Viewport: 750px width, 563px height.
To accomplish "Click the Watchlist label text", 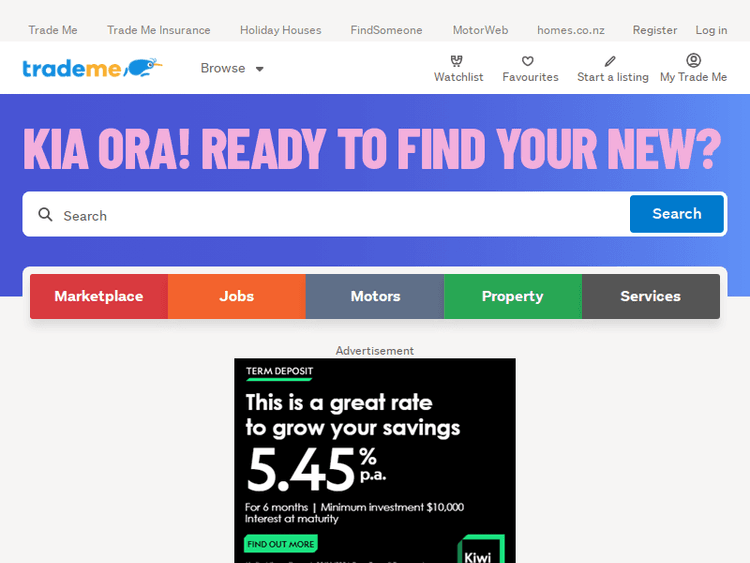I will tap(458, 77).
